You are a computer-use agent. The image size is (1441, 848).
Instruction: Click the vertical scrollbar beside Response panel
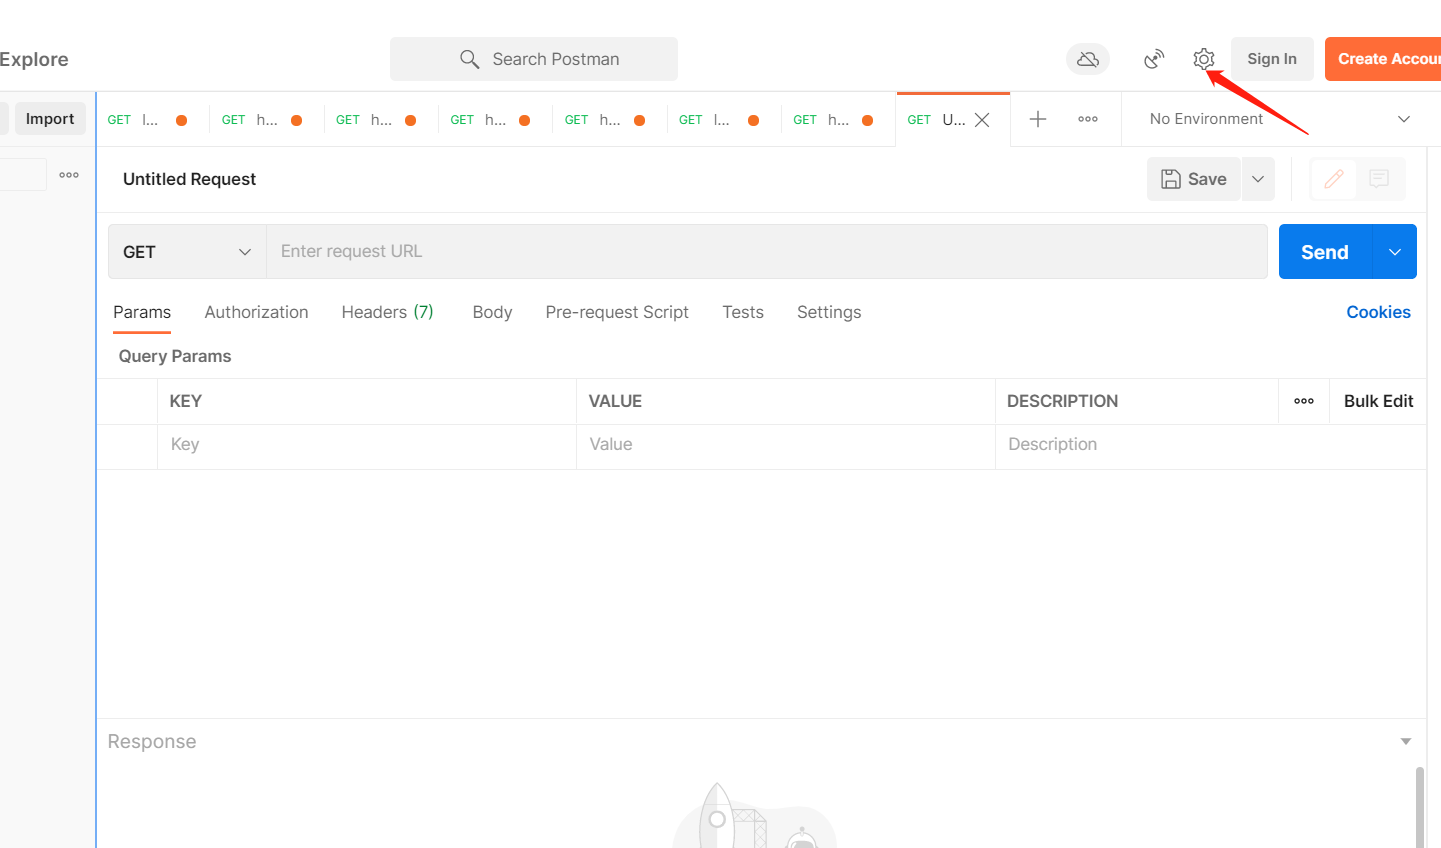point(1420,807)
